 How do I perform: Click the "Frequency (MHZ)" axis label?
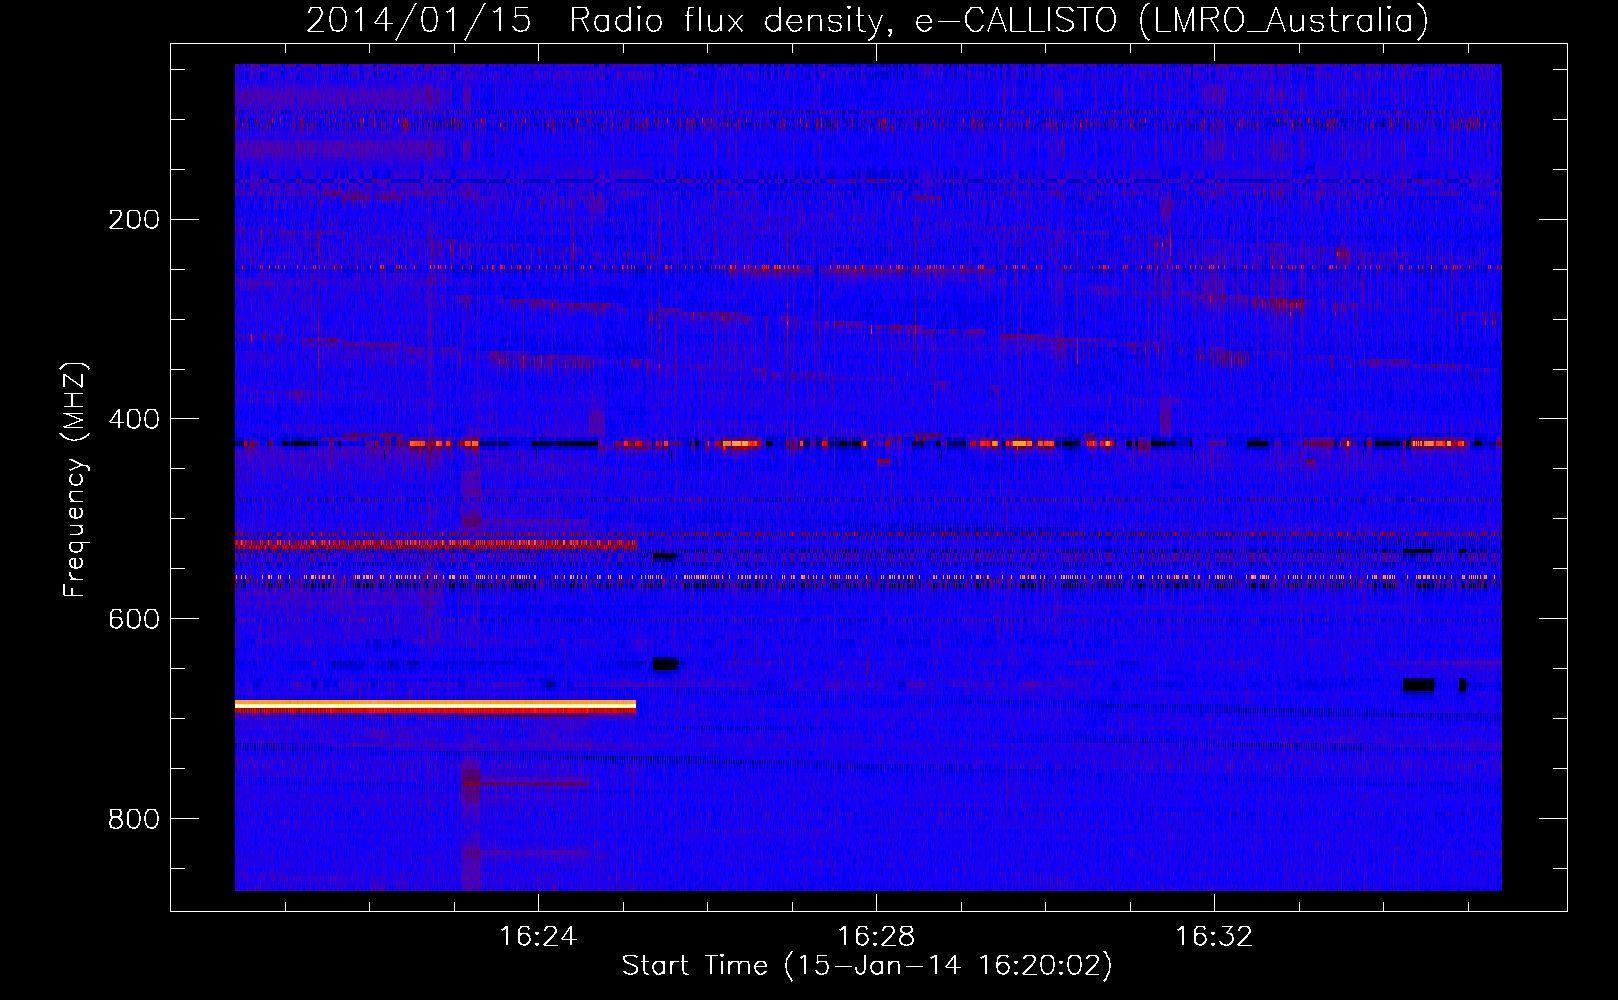[x=75, y=480]
